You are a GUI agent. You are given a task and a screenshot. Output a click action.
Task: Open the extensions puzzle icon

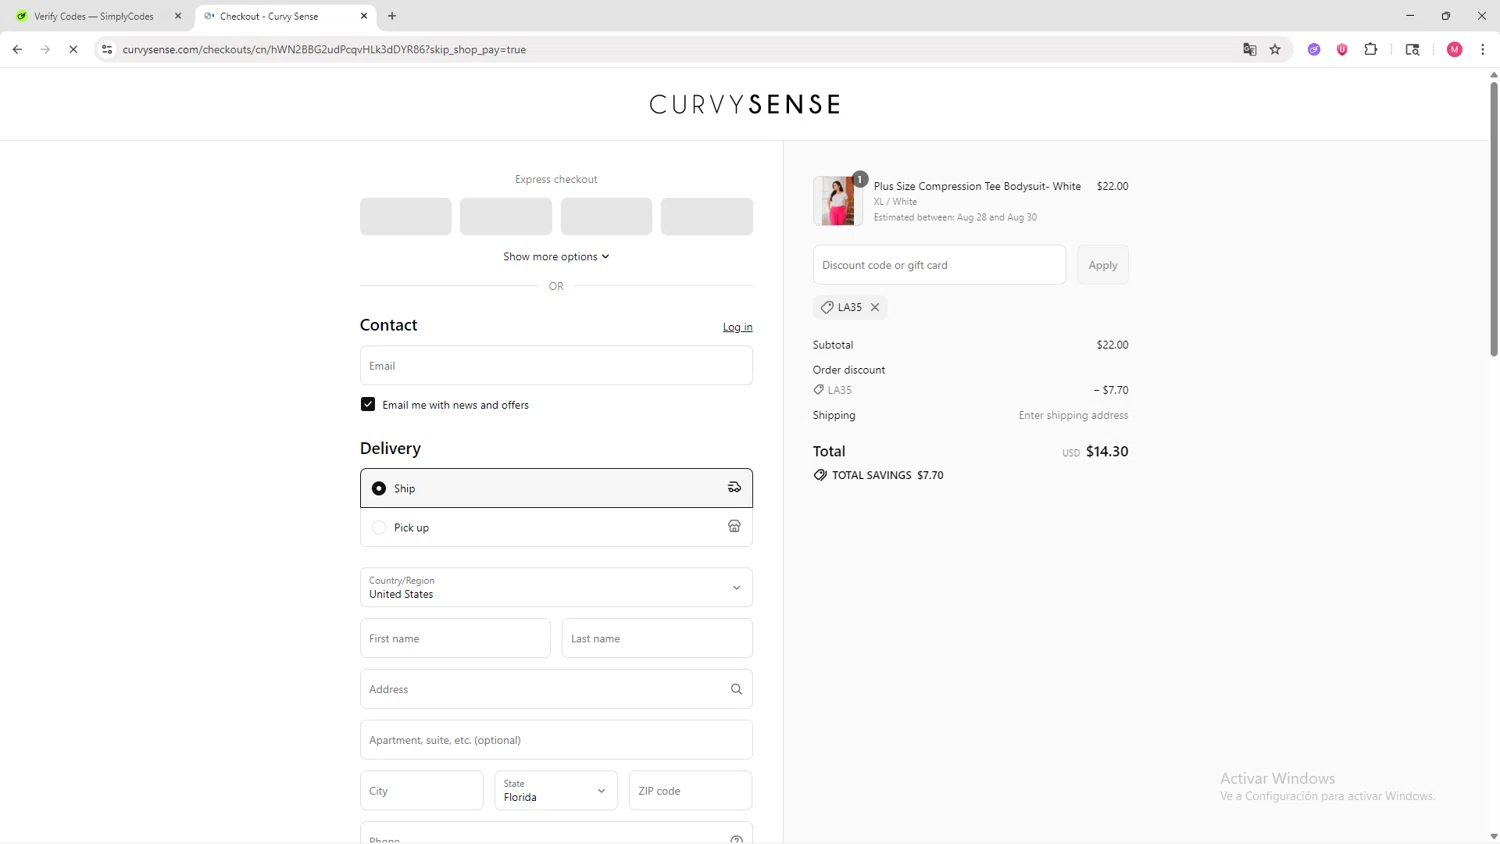pos(1371,49)
